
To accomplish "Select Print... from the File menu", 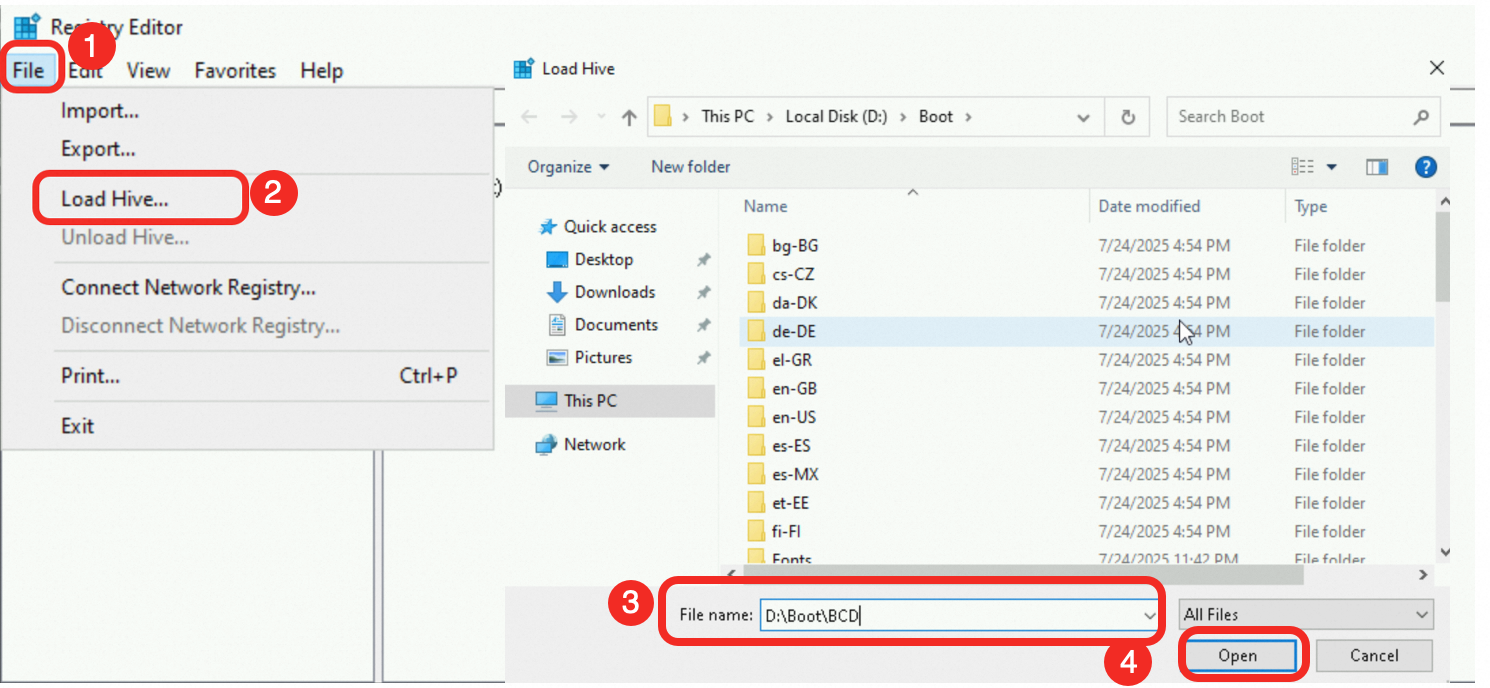I will (90, 376).
